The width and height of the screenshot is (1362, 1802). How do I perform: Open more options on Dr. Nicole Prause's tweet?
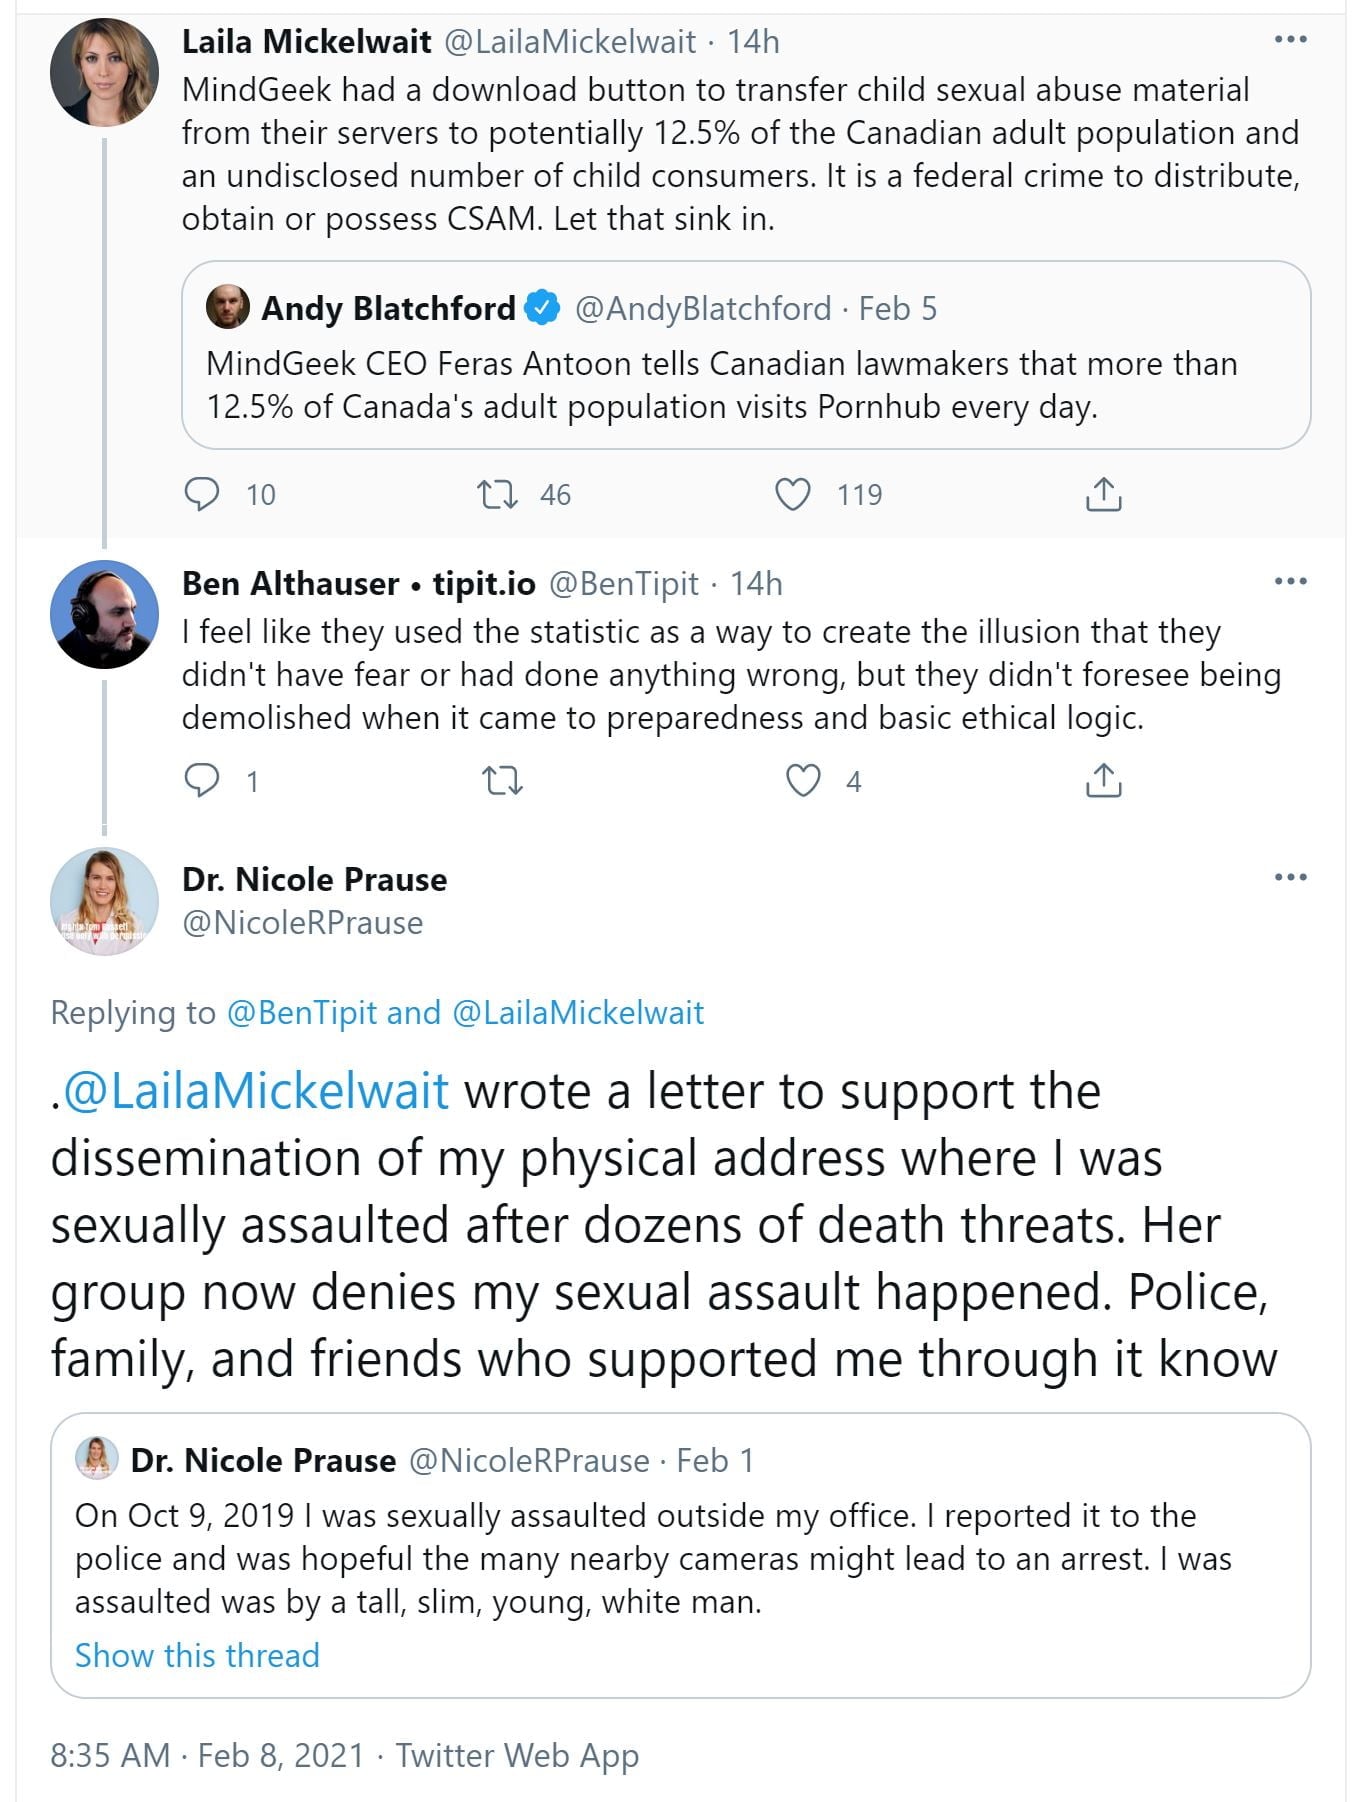[1290, 878]
